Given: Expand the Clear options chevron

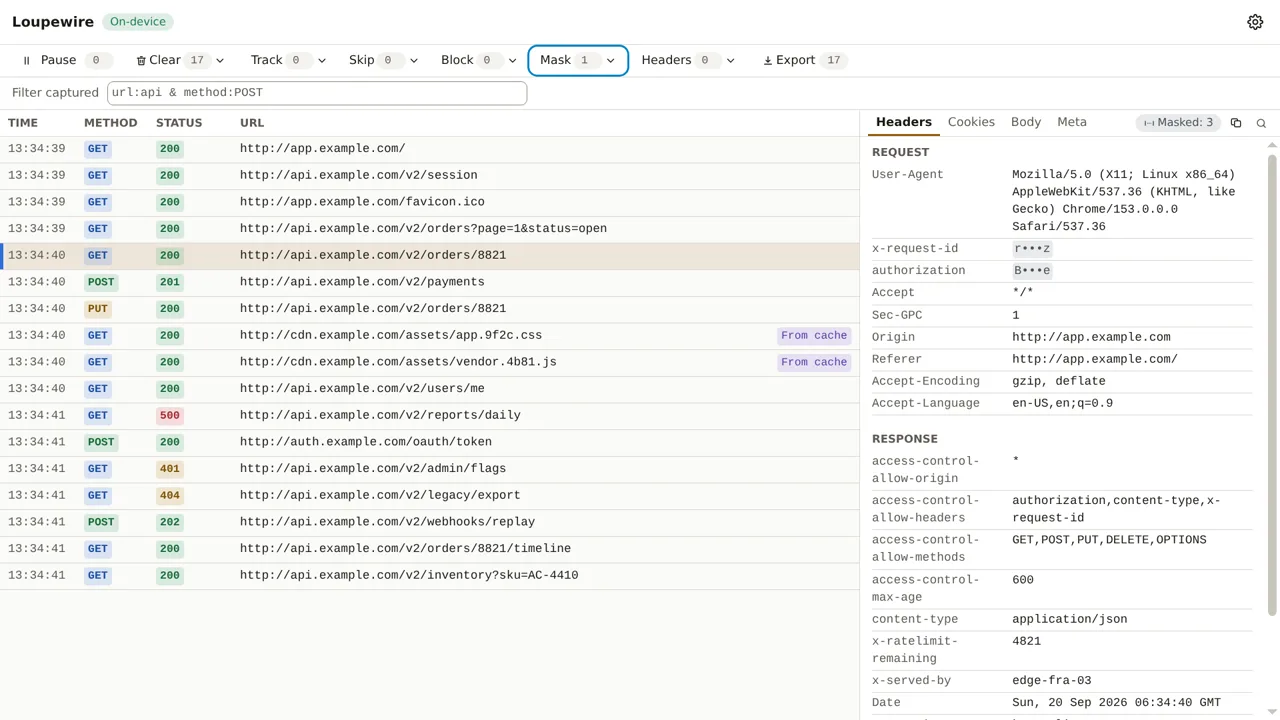Looking at the screenshot, I should click(x=220, y=61).
